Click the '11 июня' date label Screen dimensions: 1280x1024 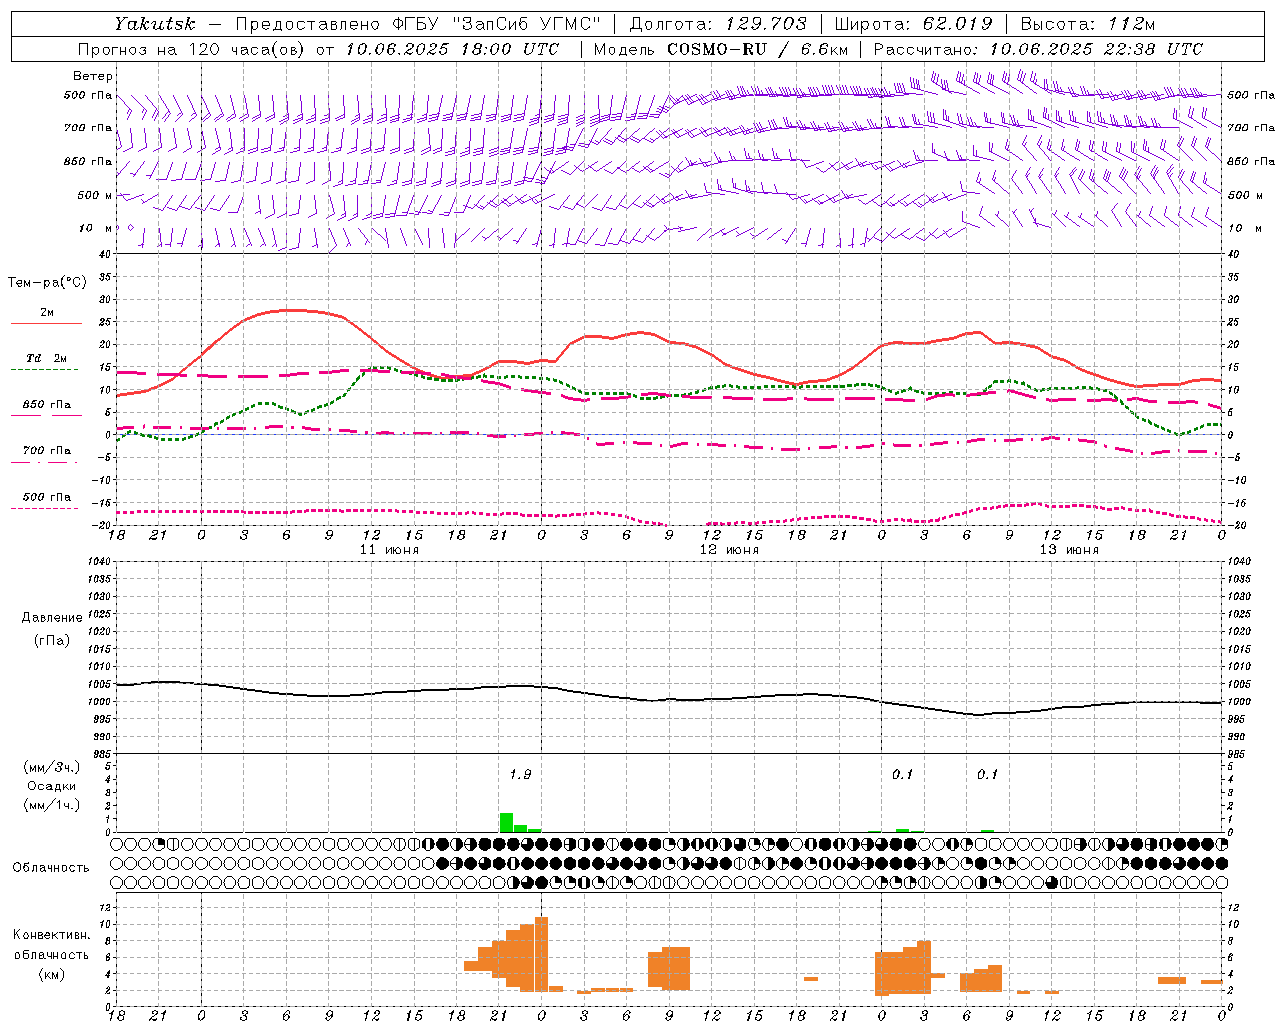(x=389, y=550)
